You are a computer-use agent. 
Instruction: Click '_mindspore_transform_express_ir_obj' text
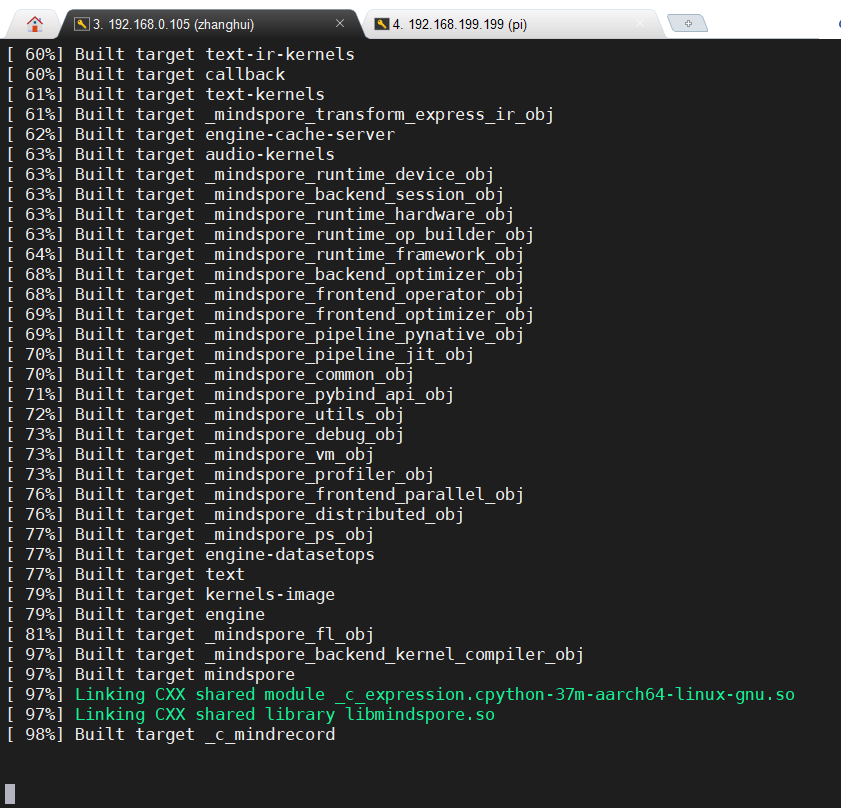(379, 114)
